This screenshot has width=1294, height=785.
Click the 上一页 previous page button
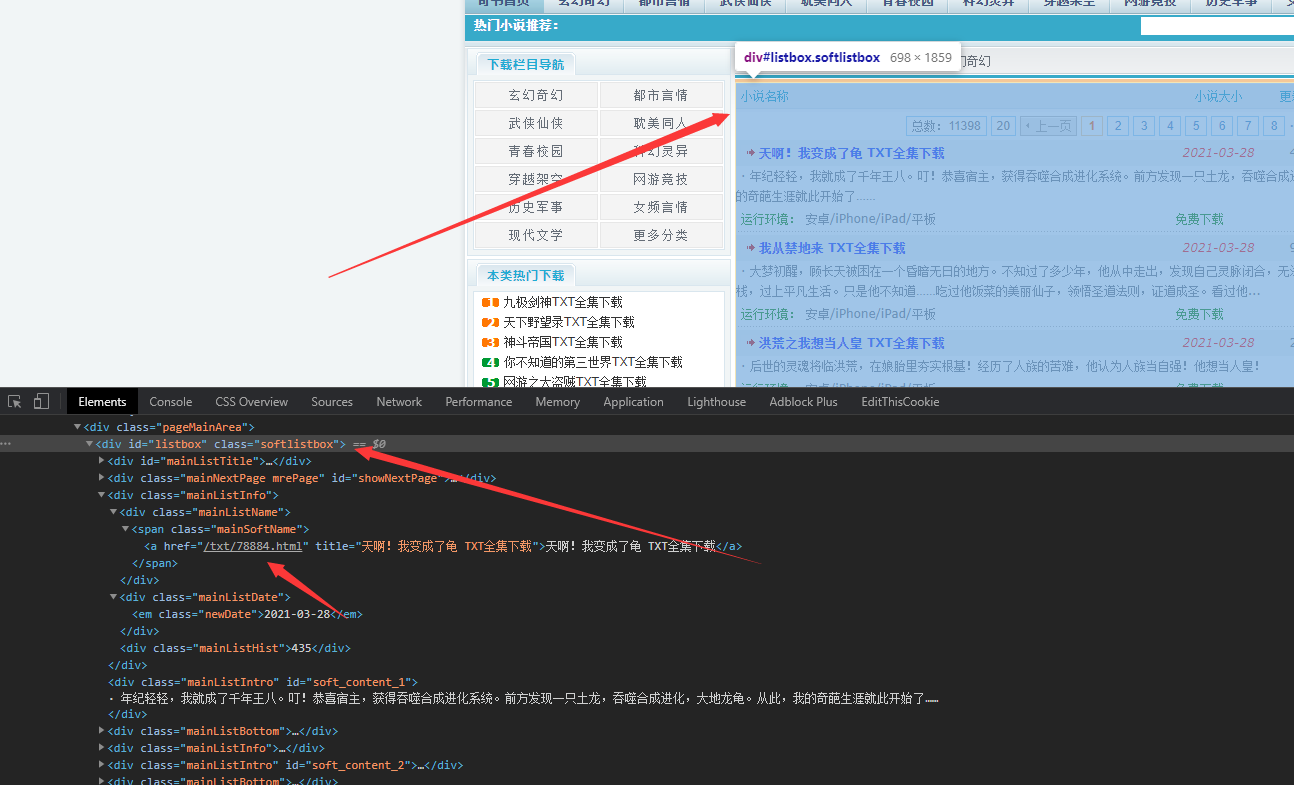(1048, 126)
